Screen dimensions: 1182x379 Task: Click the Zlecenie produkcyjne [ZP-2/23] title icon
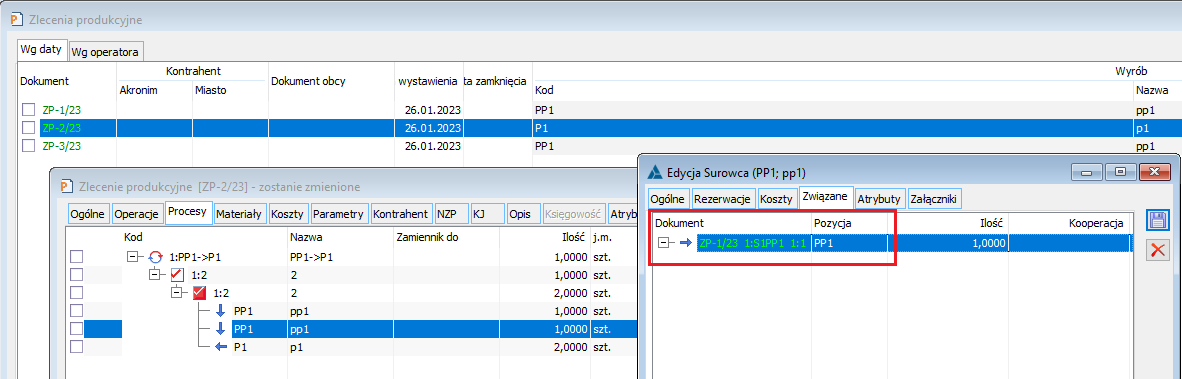coord(65,186)
